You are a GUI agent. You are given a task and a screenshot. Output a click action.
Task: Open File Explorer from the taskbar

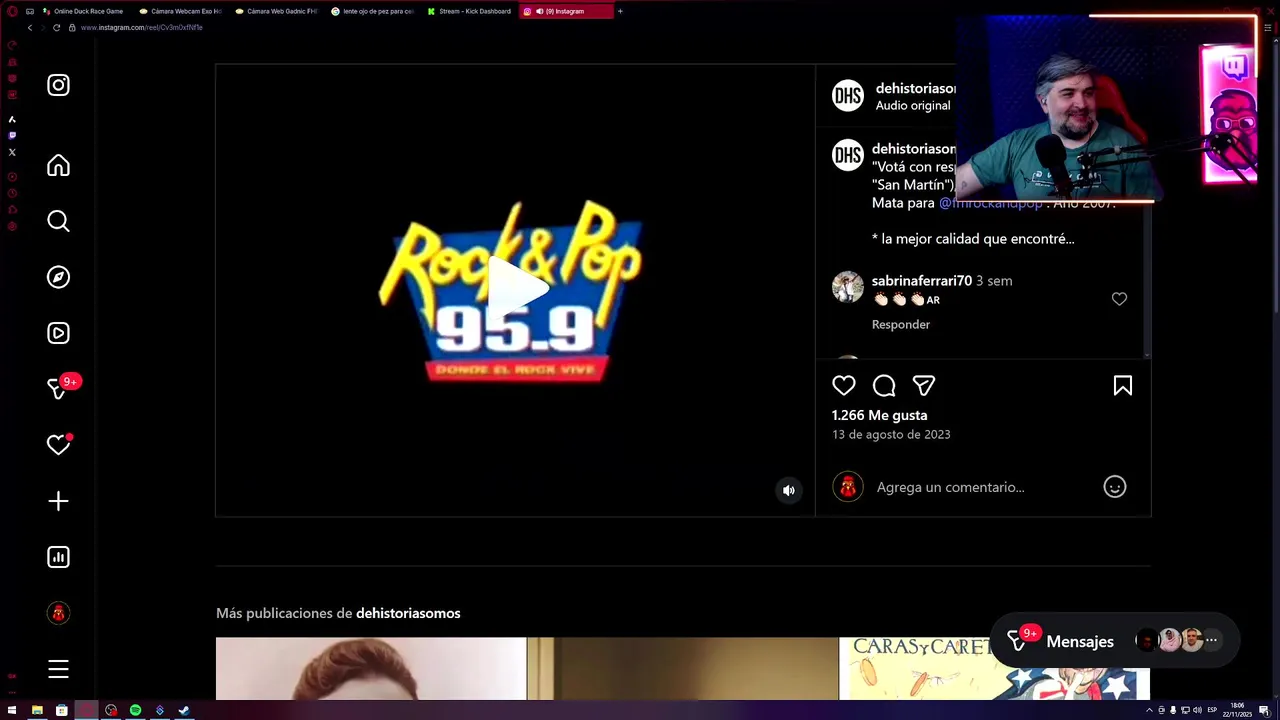(x=37, y=710)
